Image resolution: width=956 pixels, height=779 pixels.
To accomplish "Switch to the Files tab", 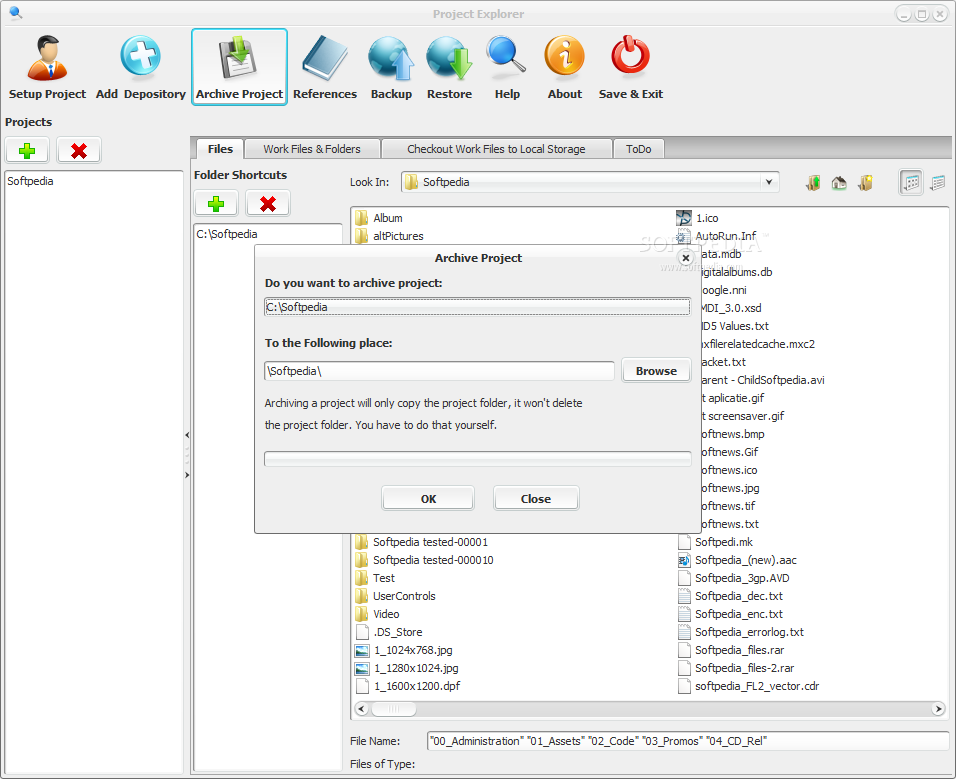I will point(220,149).
